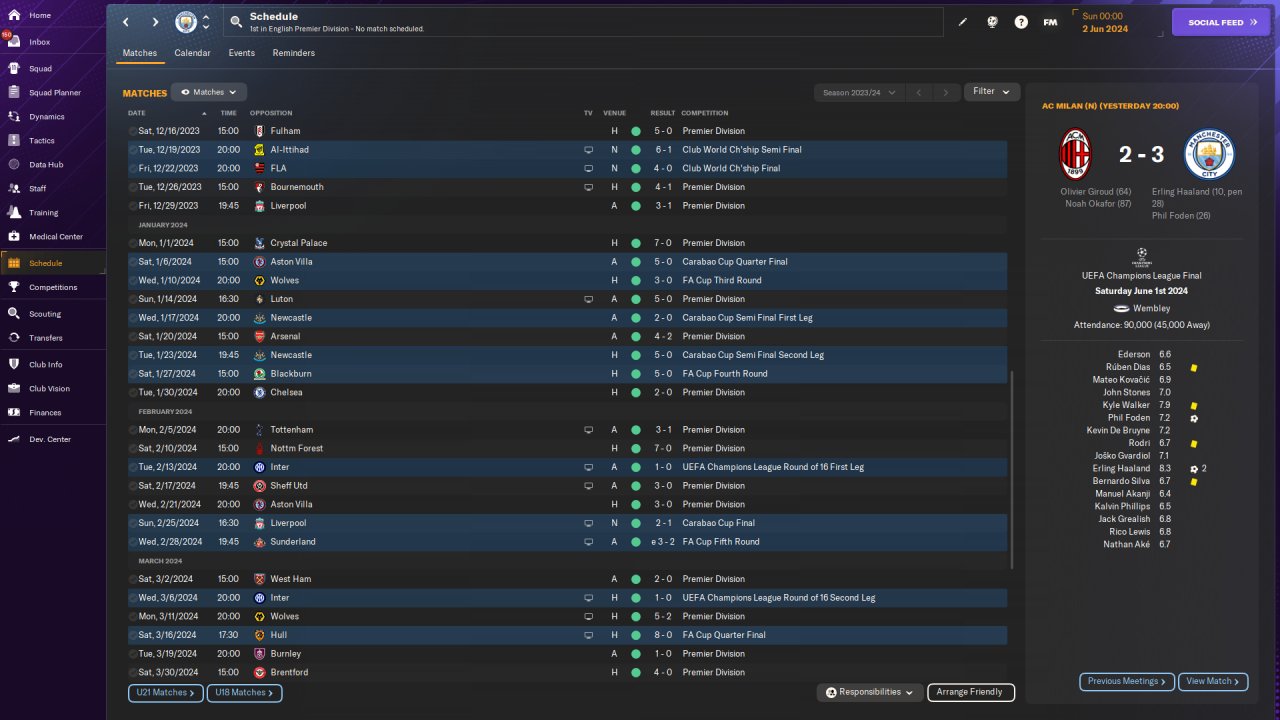This screenshot has height=720, width=1280.
Task: Click the Social Feed button
Action: pyautogui.click(x=1220, y=22)
